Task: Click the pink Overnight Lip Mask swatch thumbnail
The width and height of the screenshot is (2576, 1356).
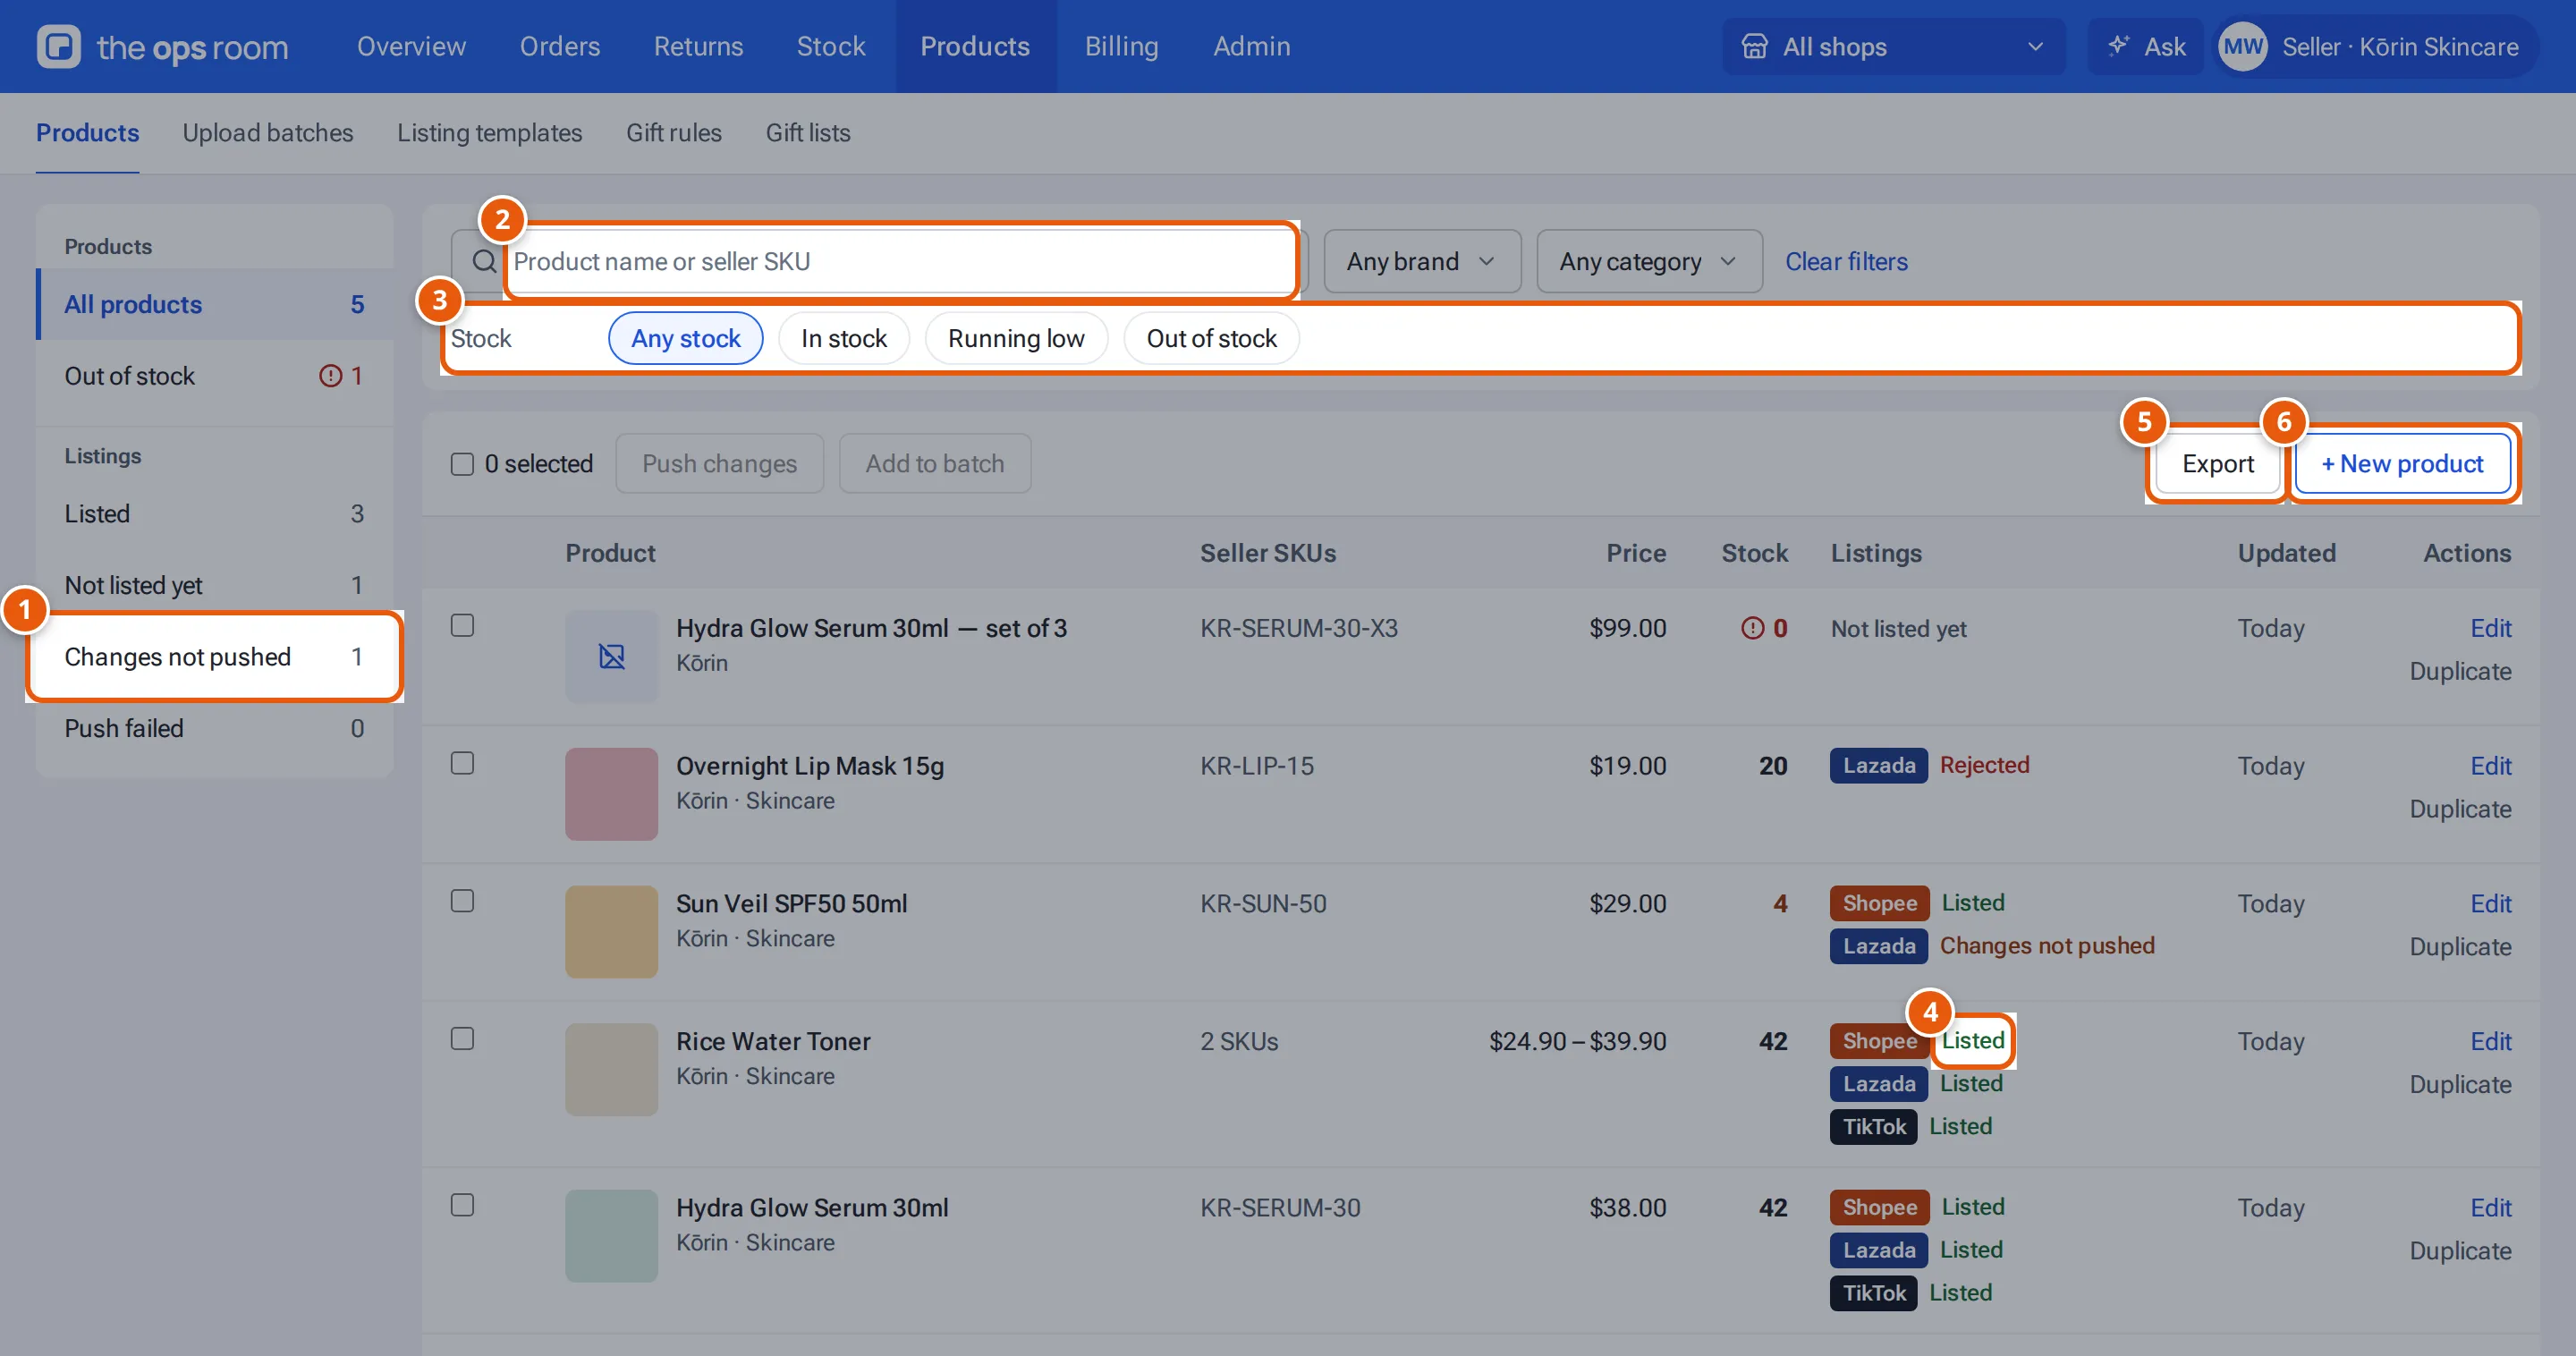Action: 612,794
